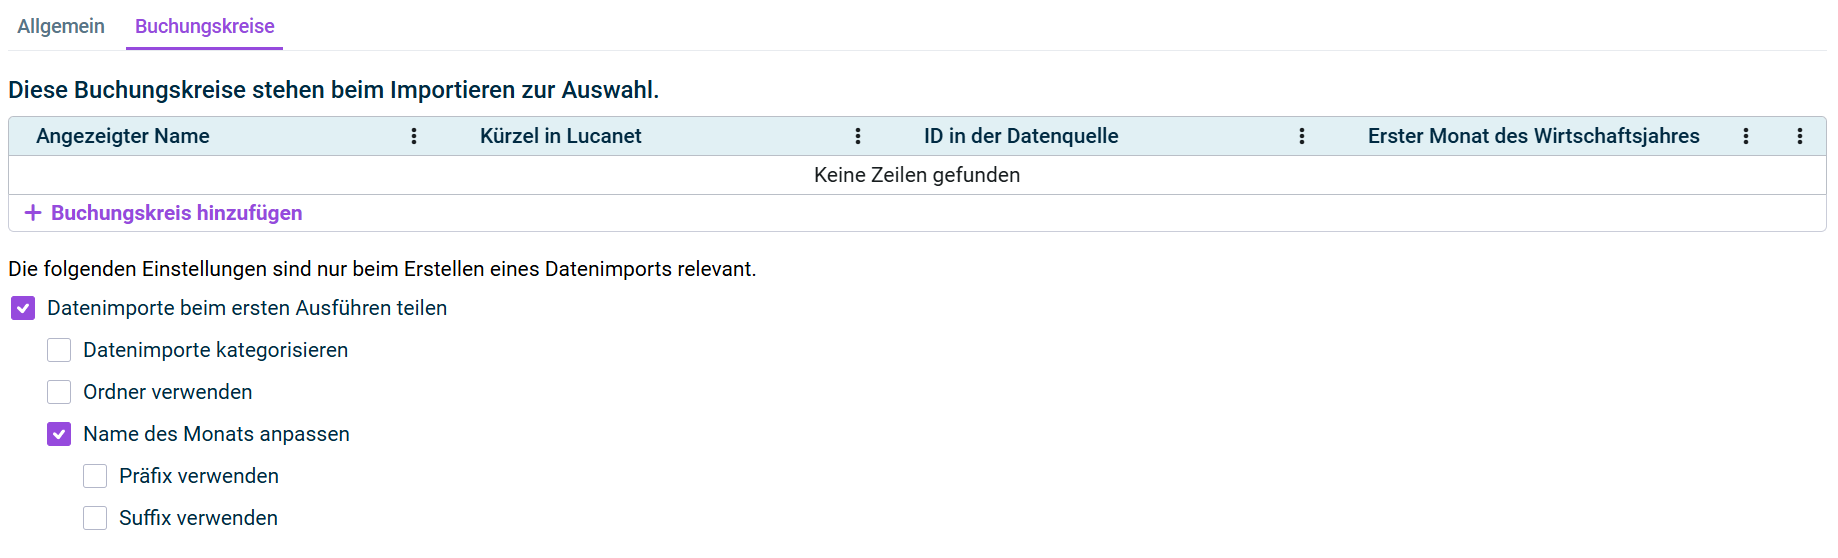
Task: Open the ID in der Datenquelle column menu
Action: (1302, 136)
